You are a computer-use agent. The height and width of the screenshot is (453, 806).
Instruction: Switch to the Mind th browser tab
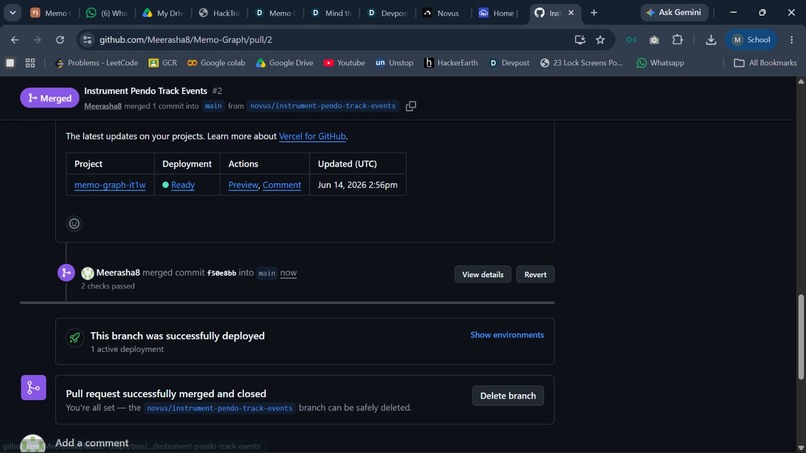point(331,13)
